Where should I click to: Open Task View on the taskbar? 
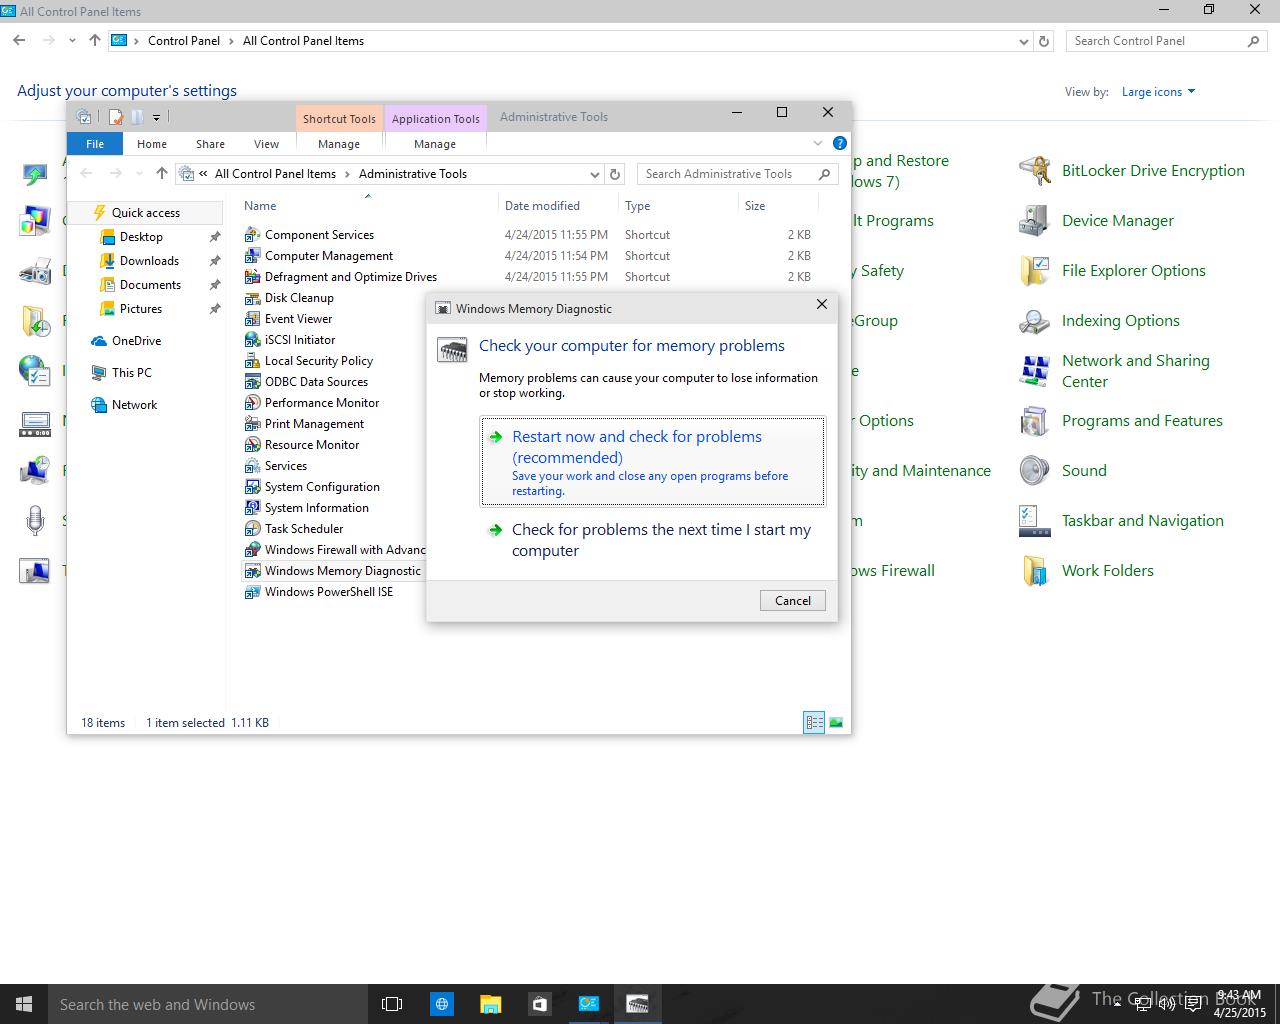(392, 1004)
